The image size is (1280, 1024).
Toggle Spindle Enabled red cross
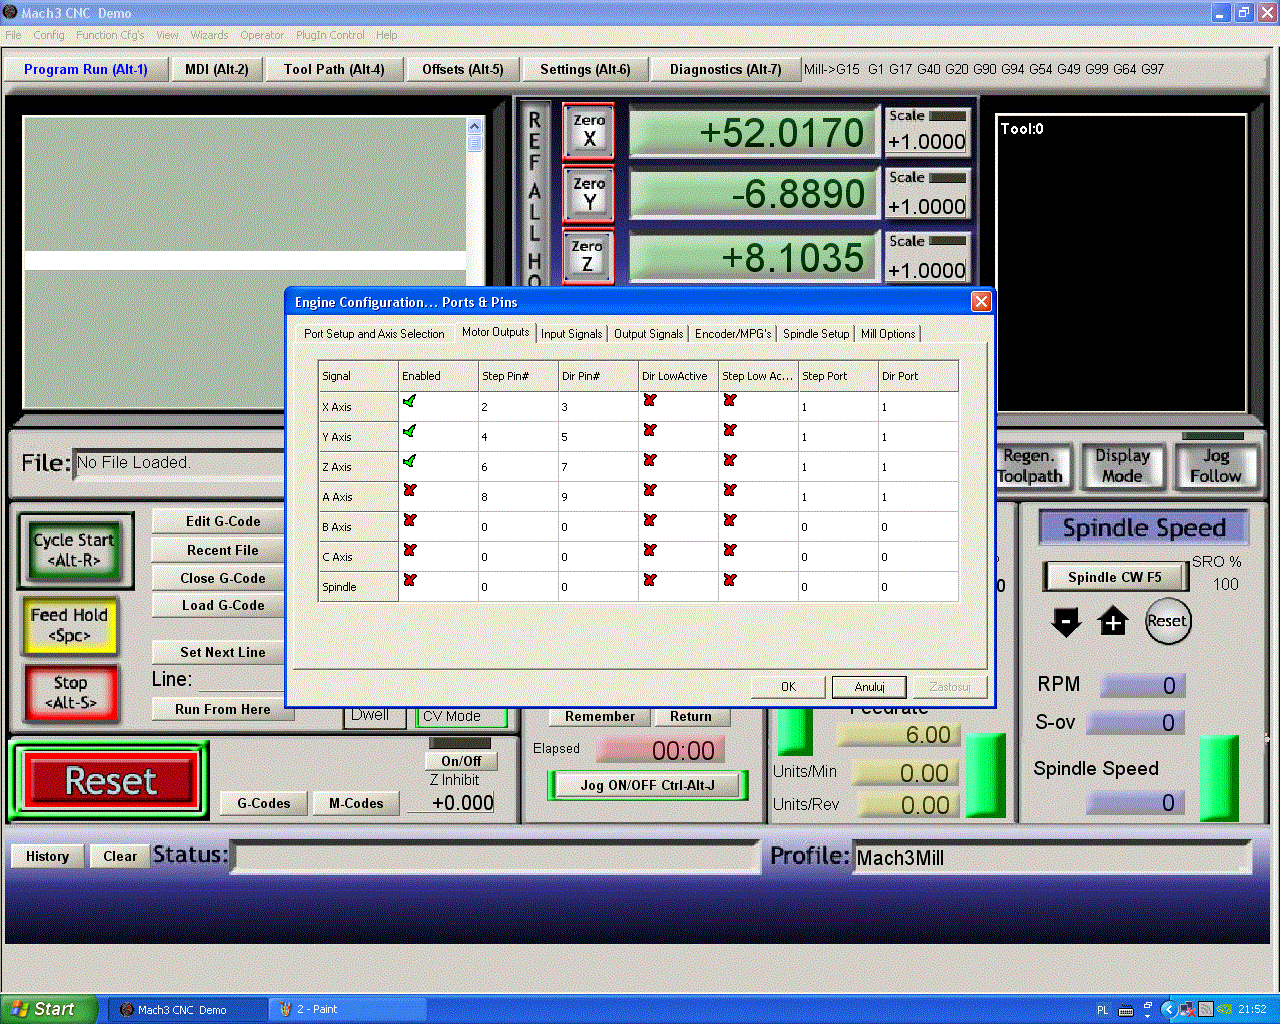pyautogui.click(x=409, y=580)
